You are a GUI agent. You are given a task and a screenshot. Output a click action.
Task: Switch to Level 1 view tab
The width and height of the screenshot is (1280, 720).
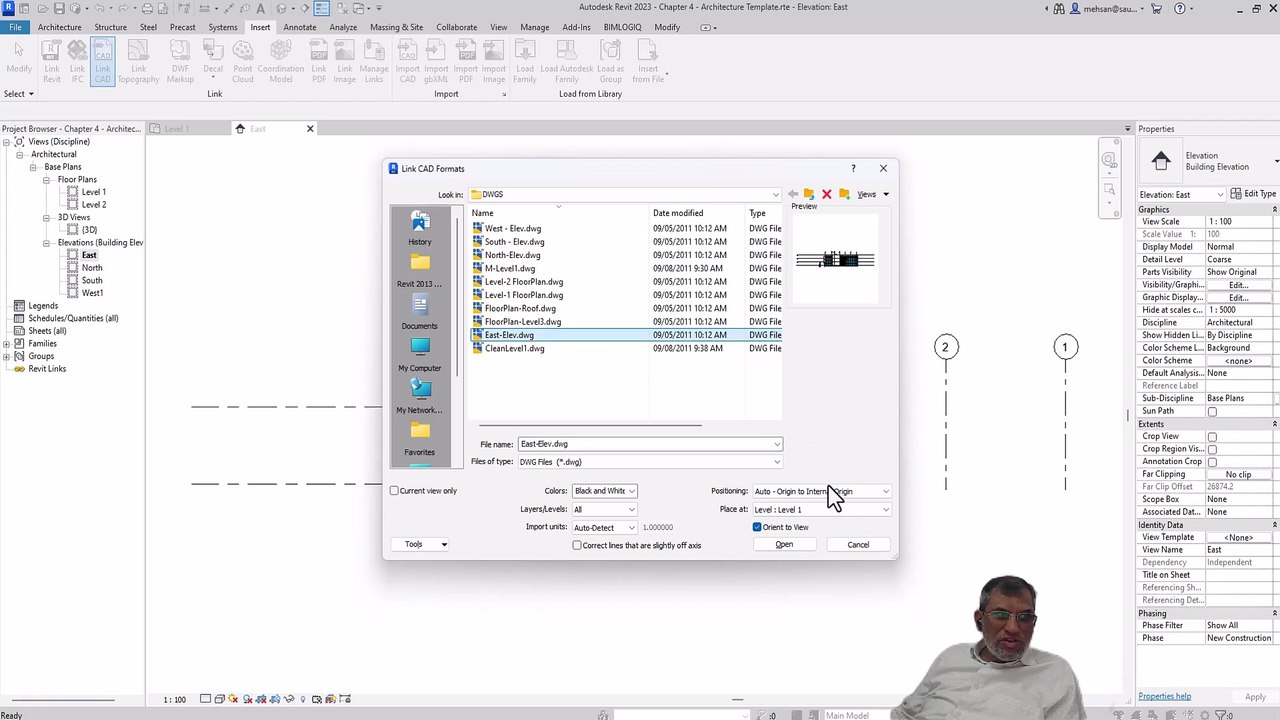point(176,129)
